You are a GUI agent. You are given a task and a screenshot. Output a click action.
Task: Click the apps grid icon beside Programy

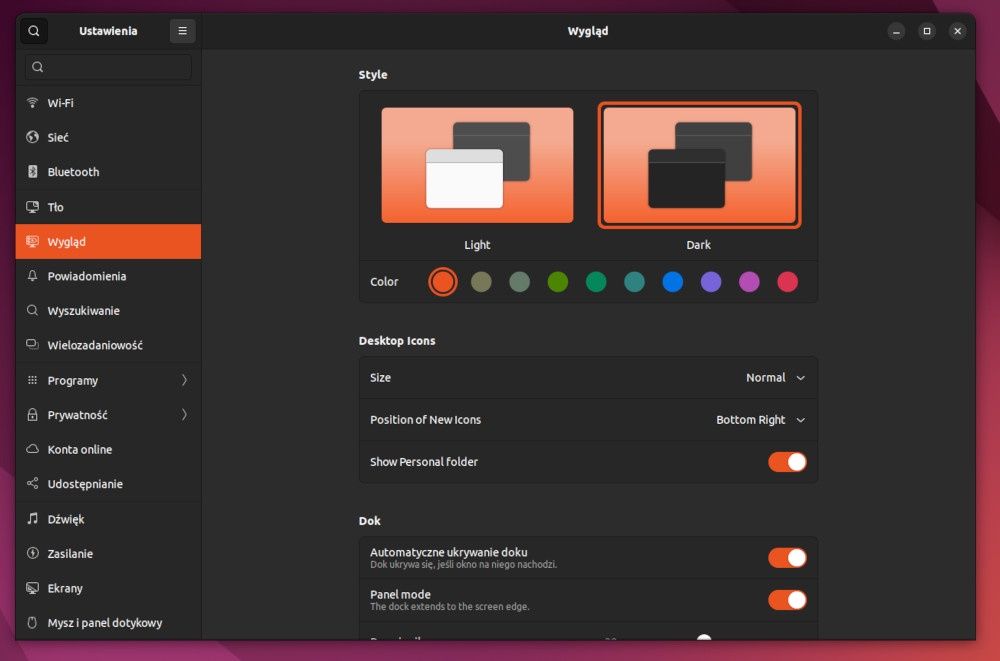[x=33, y=380]
